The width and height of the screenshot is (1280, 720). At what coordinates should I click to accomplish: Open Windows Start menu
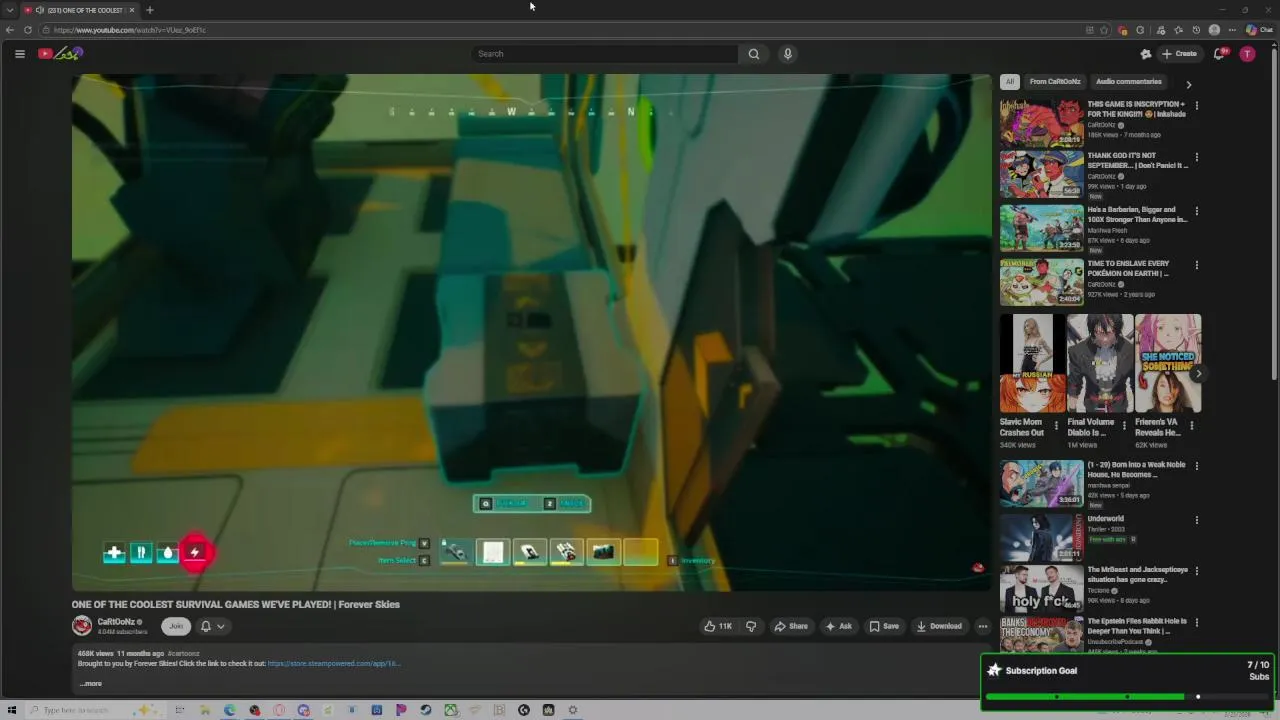coord(12,710)
